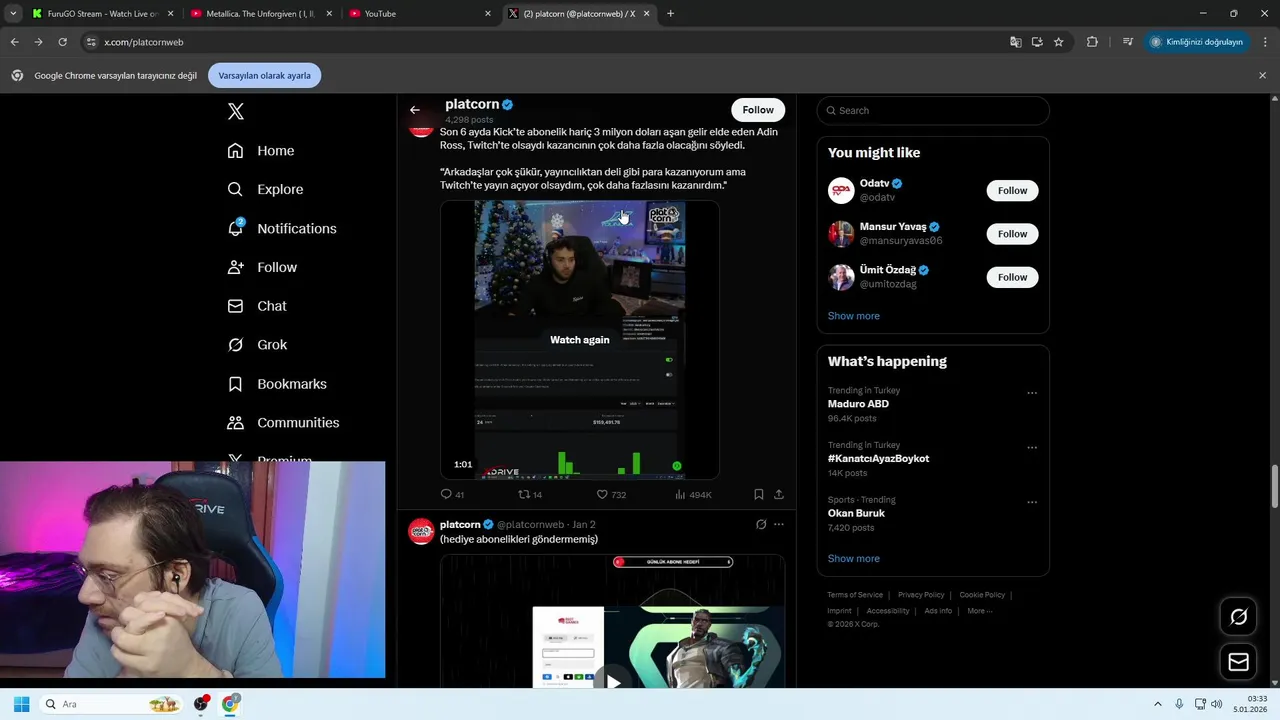Open Grok icon on Jan 2 post
The image size is (1280, 720).
tap(761, 524)
